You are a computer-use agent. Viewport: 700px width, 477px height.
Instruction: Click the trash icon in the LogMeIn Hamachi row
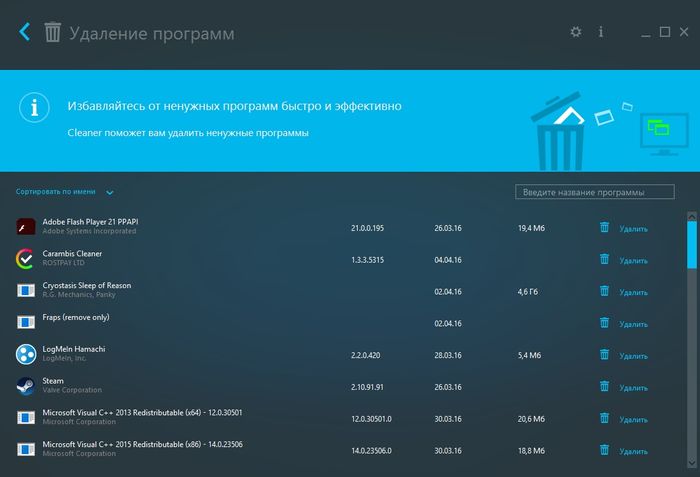click(x=604, y=355)
